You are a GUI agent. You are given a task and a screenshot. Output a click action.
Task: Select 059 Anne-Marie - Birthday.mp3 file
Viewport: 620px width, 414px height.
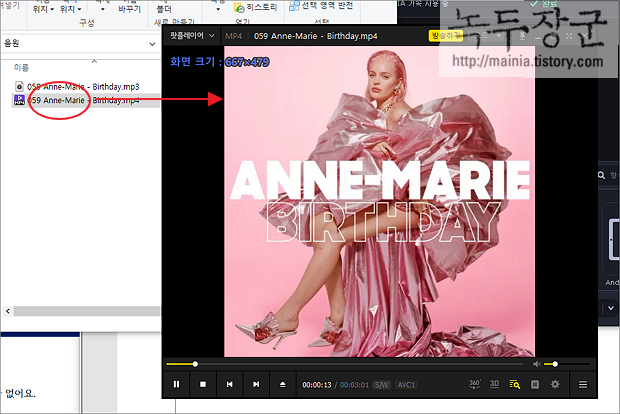[x=83, y=87]
